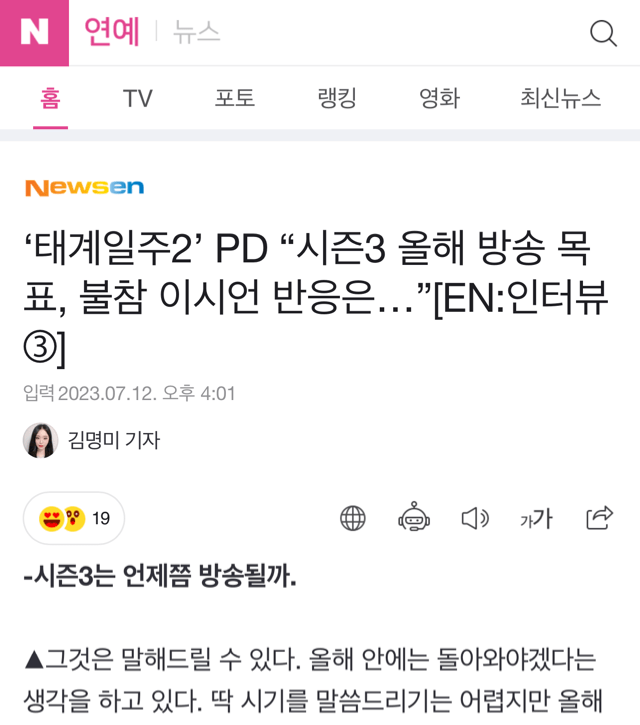Switch to the TV tab

(137, 99)
